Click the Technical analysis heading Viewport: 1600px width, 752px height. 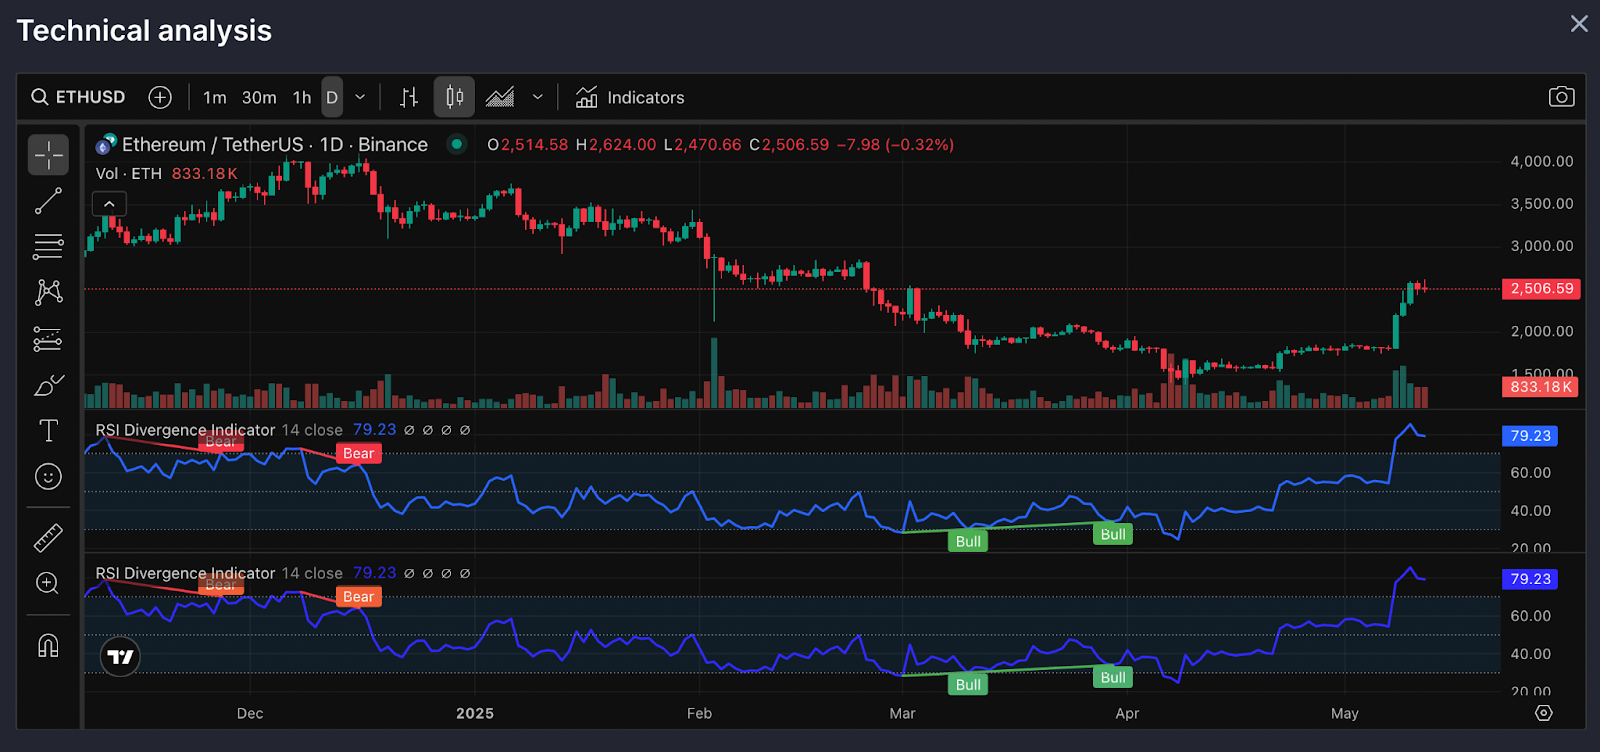coord(144,31)
